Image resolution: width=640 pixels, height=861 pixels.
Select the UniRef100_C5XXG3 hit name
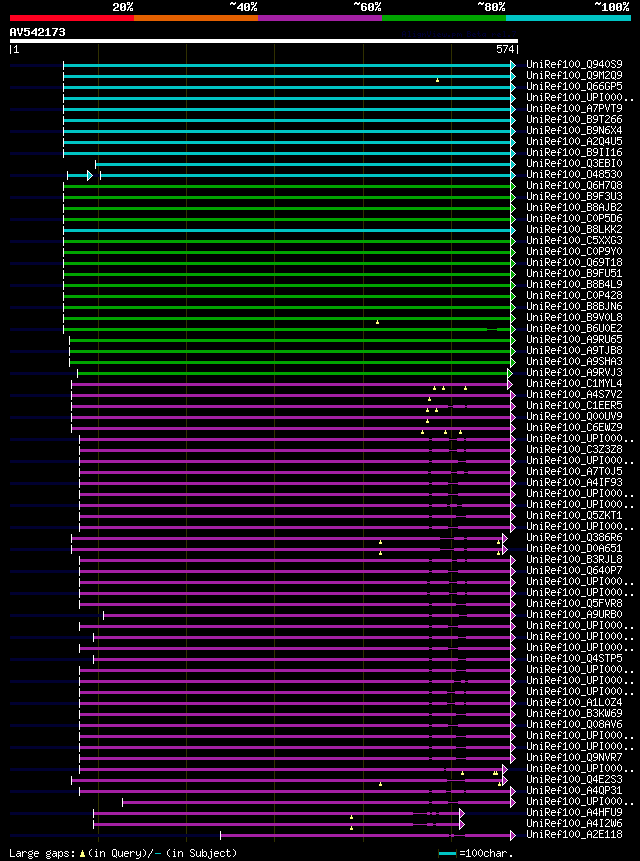click(x=574, y=240)
